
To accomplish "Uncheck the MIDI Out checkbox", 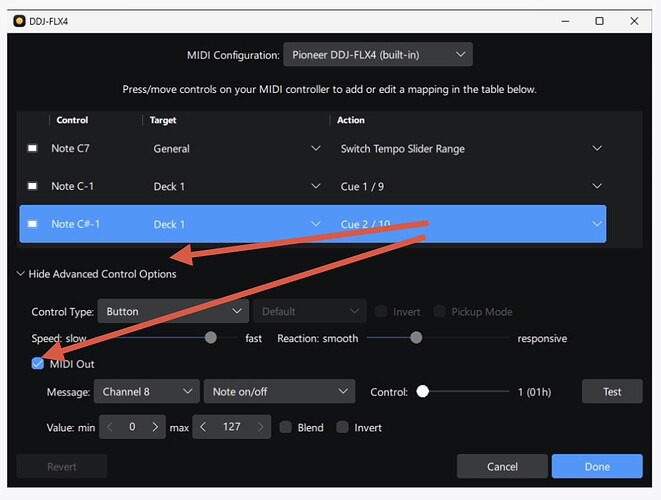I will 38,363.
